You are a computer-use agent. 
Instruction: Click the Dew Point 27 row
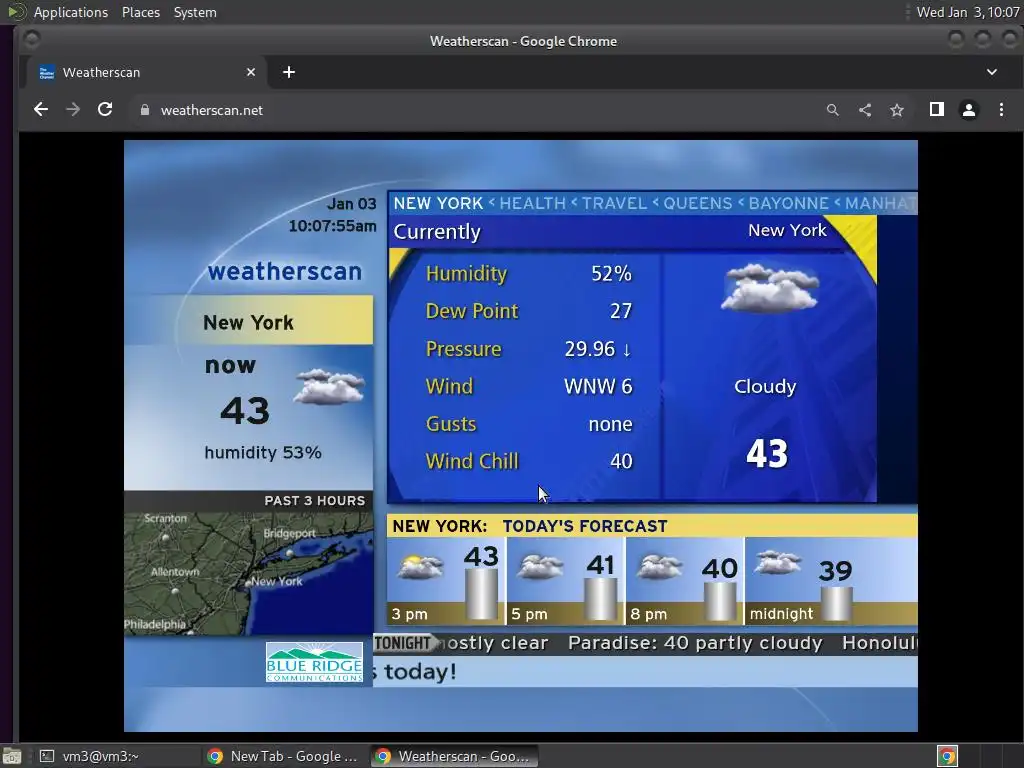pos(529,311)
